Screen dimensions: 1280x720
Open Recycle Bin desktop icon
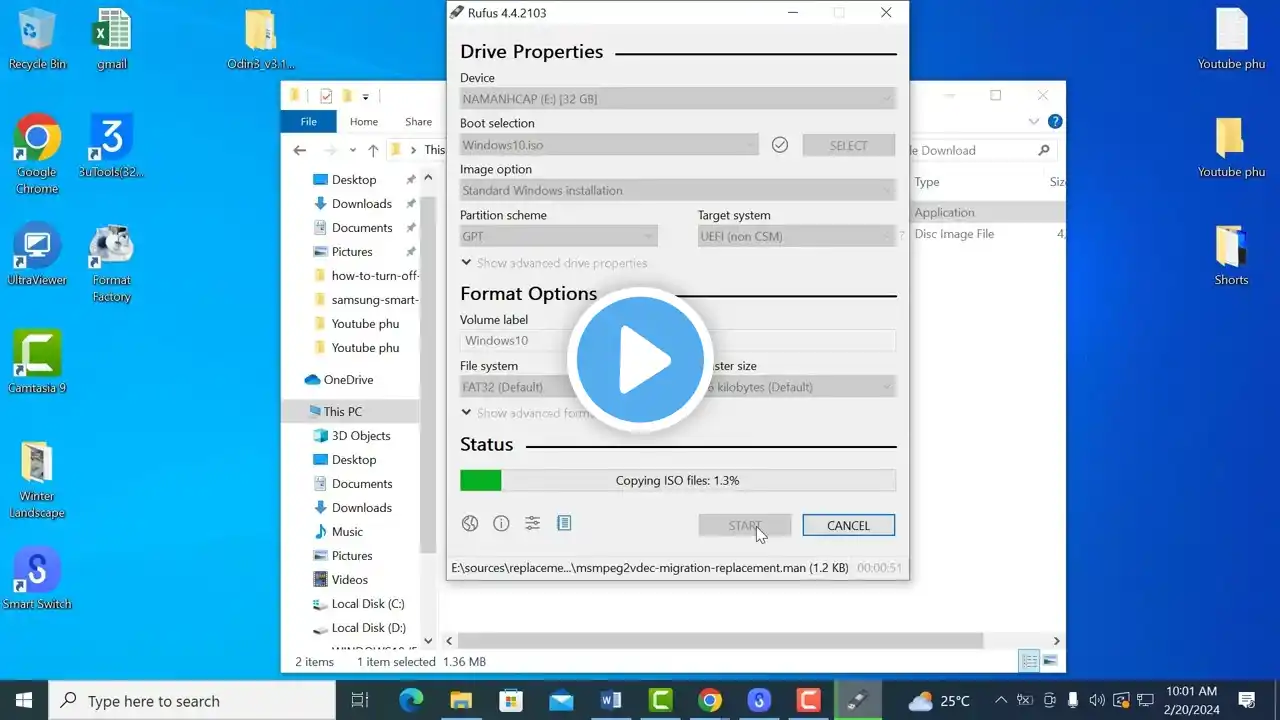[37, 40]
